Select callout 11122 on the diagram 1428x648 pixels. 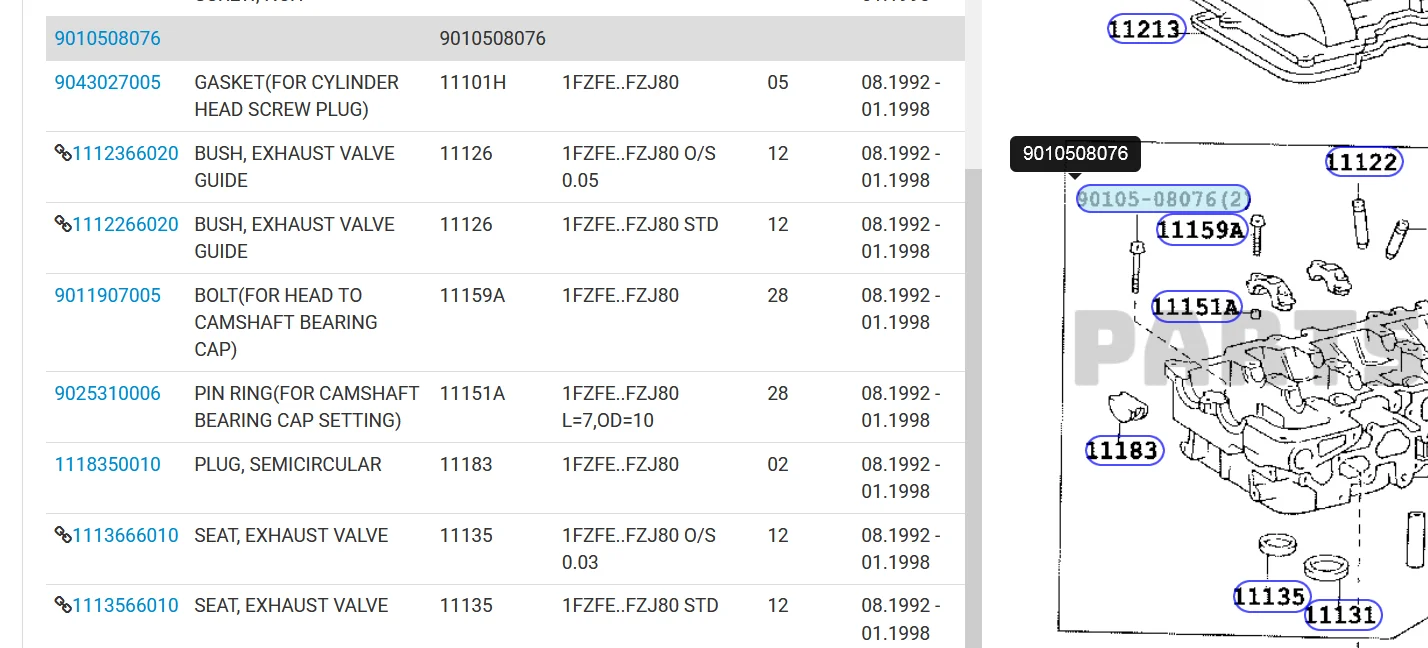pyautogui.click(x=1363, y=162)
